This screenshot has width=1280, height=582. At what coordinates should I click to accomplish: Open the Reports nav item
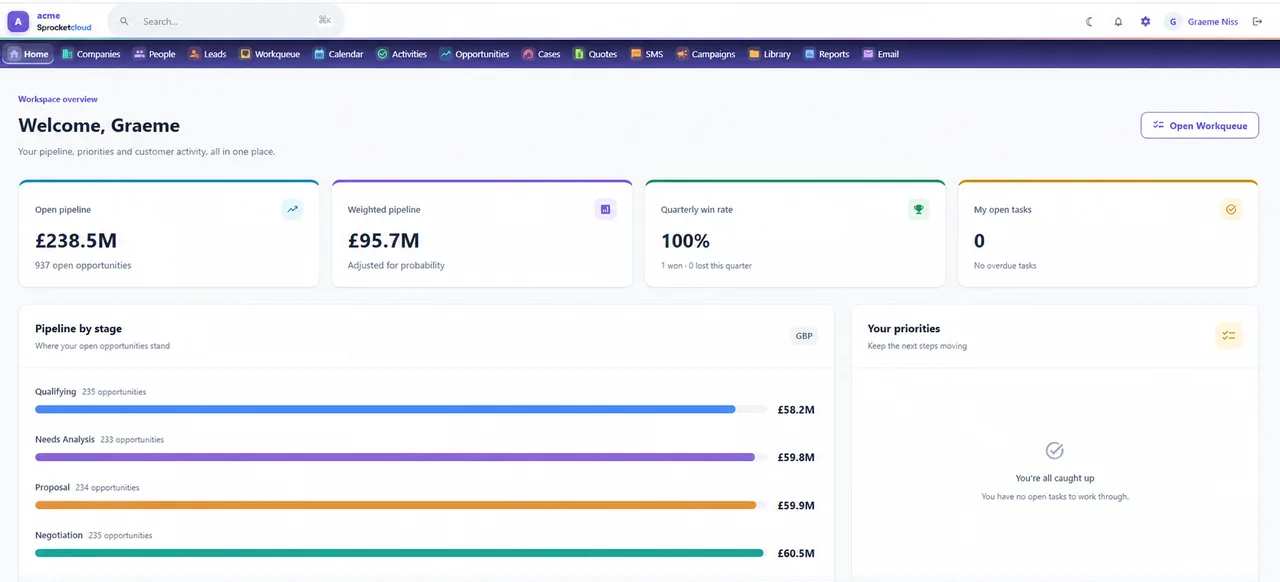click(827, 54)
